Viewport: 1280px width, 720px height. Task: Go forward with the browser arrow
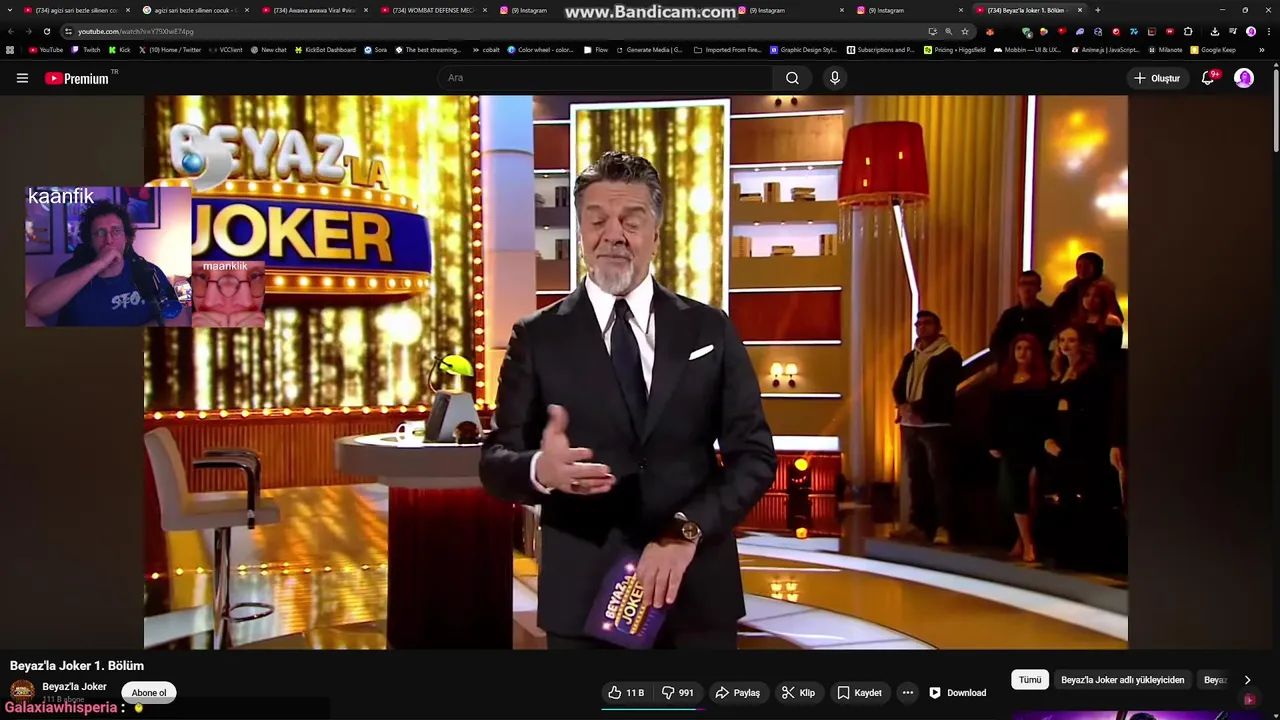(28, 31)
